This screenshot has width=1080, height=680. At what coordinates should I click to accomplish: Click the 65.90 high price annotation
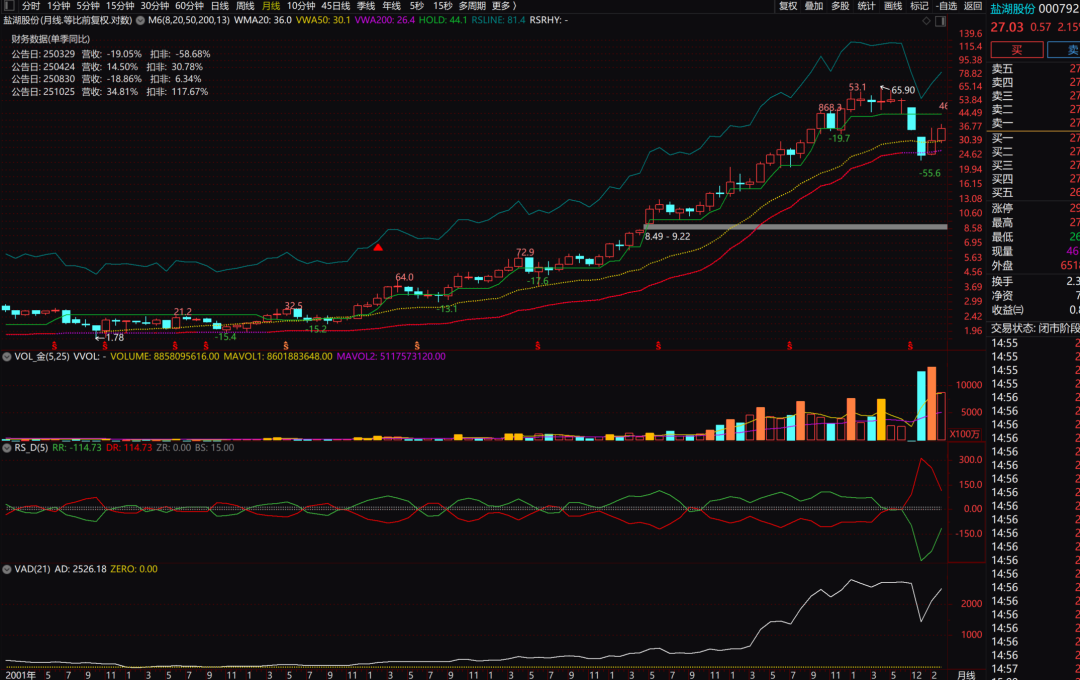[903, 90]
